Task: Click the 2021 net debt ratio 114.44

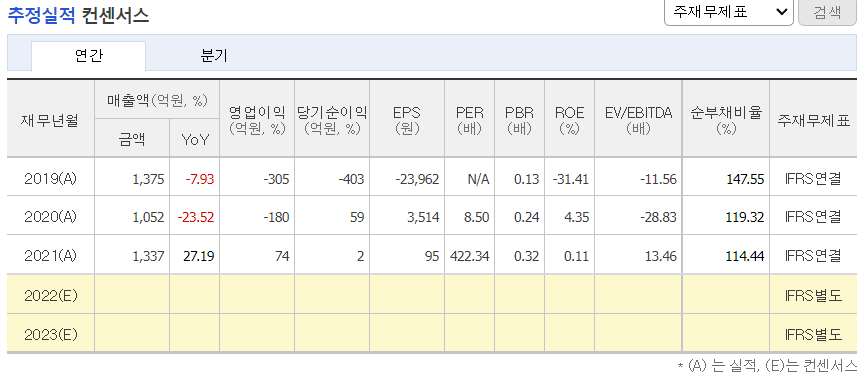Action: 746,256
